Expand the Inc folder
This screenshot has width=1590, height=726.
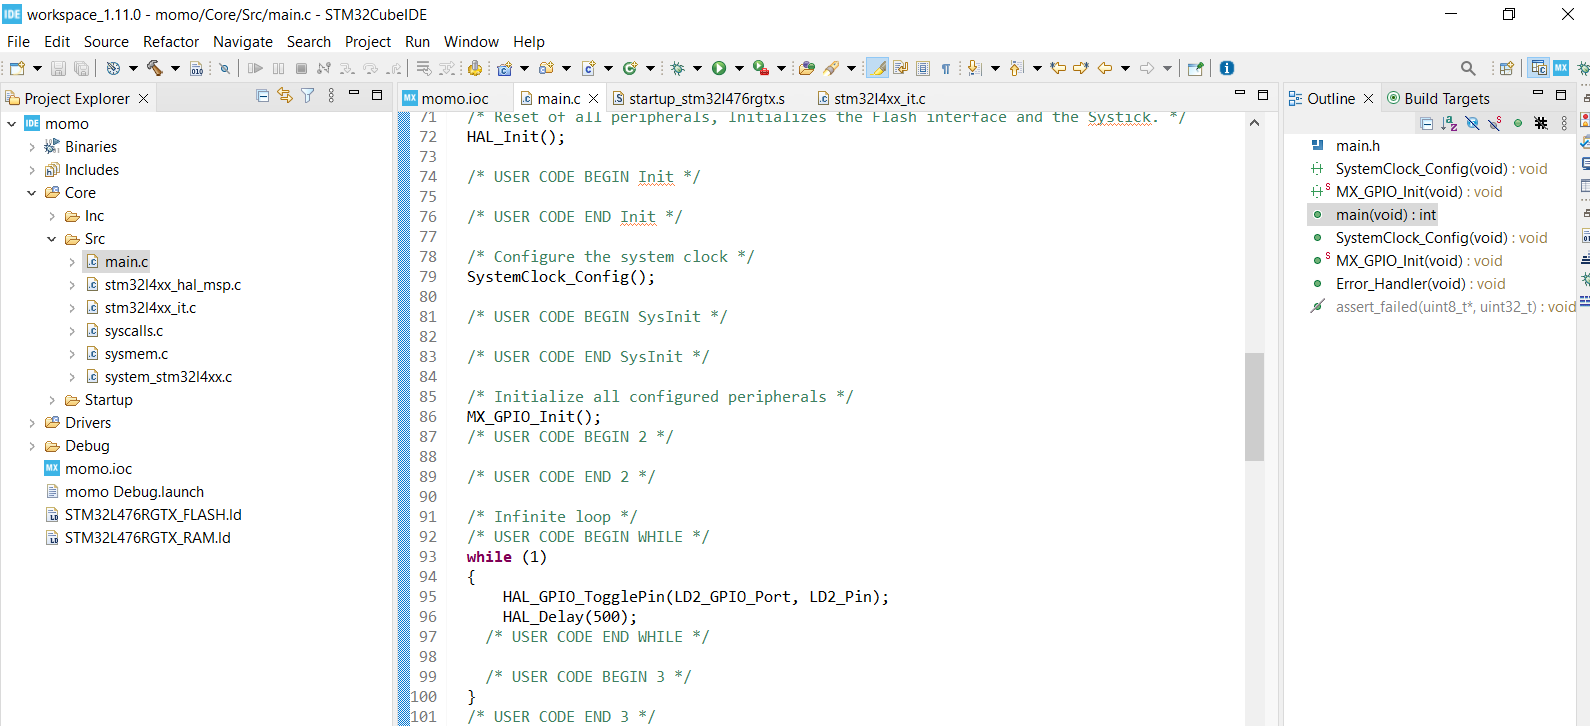click(x=52, y=216)
